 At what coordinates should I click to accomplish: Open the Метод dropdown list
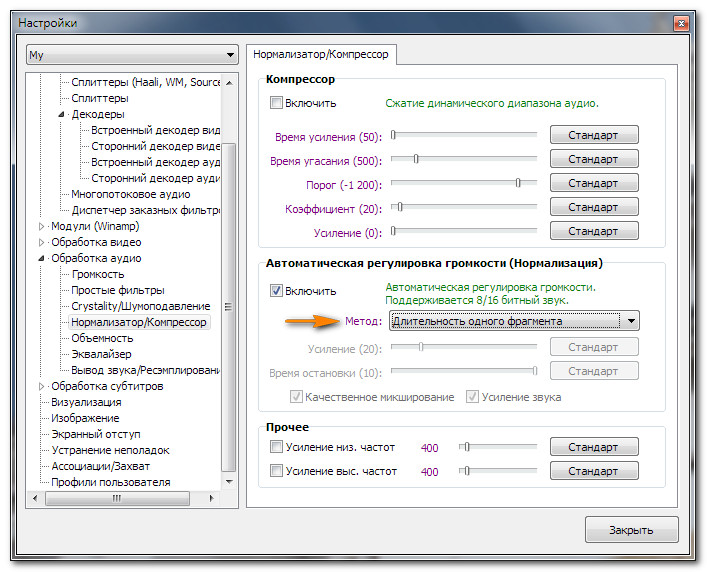514,321
